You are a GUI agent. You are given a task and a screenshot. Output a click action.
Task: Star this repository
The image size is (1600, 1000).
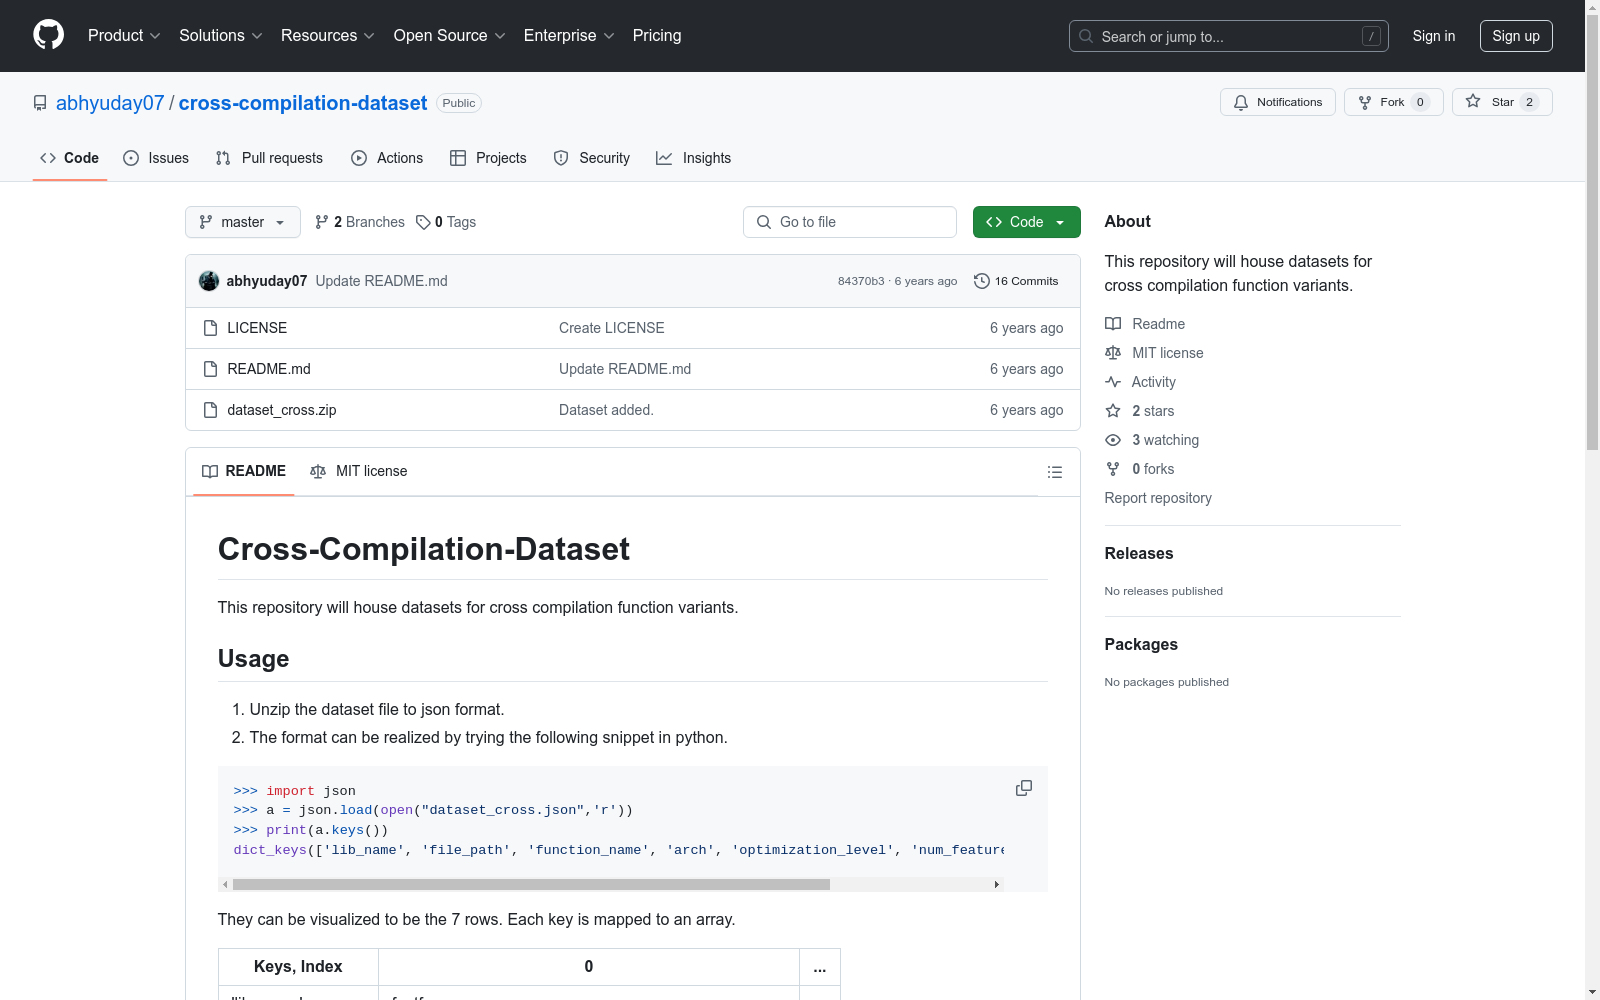point(1501,102)
